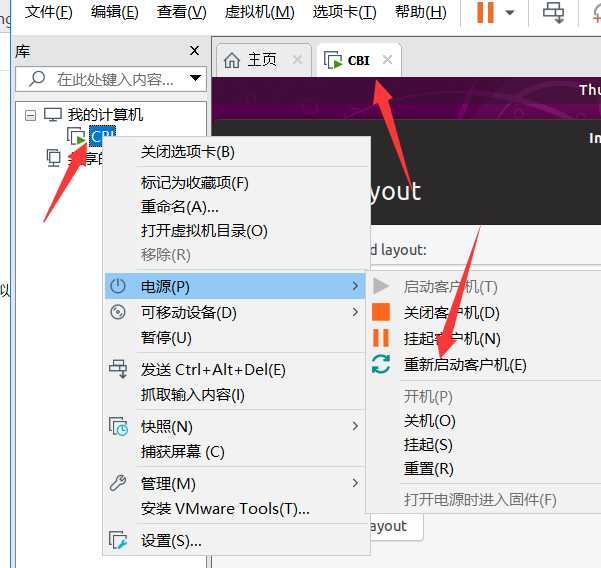Viewport: 601px width, 568px height.
Task: Open the 管理(M) manage submenu
Action: pyautogui.click(x=235, y=484)
